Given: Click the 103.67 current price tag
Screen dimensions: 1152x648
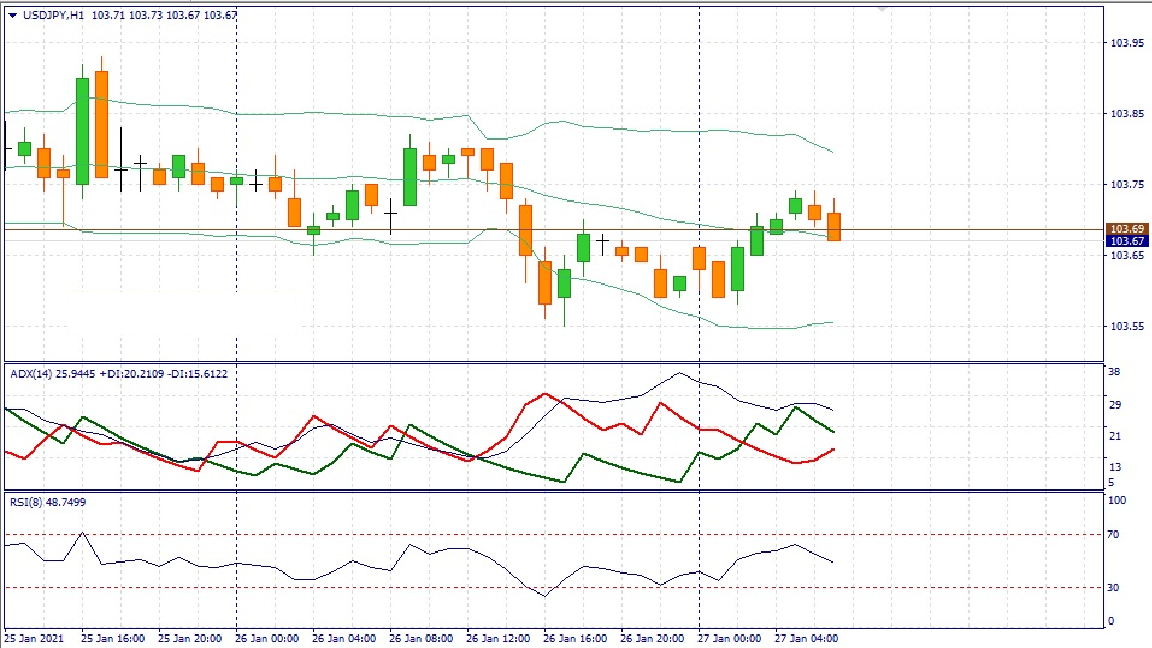Looking at the screenshot, I should coord(1127,241).
